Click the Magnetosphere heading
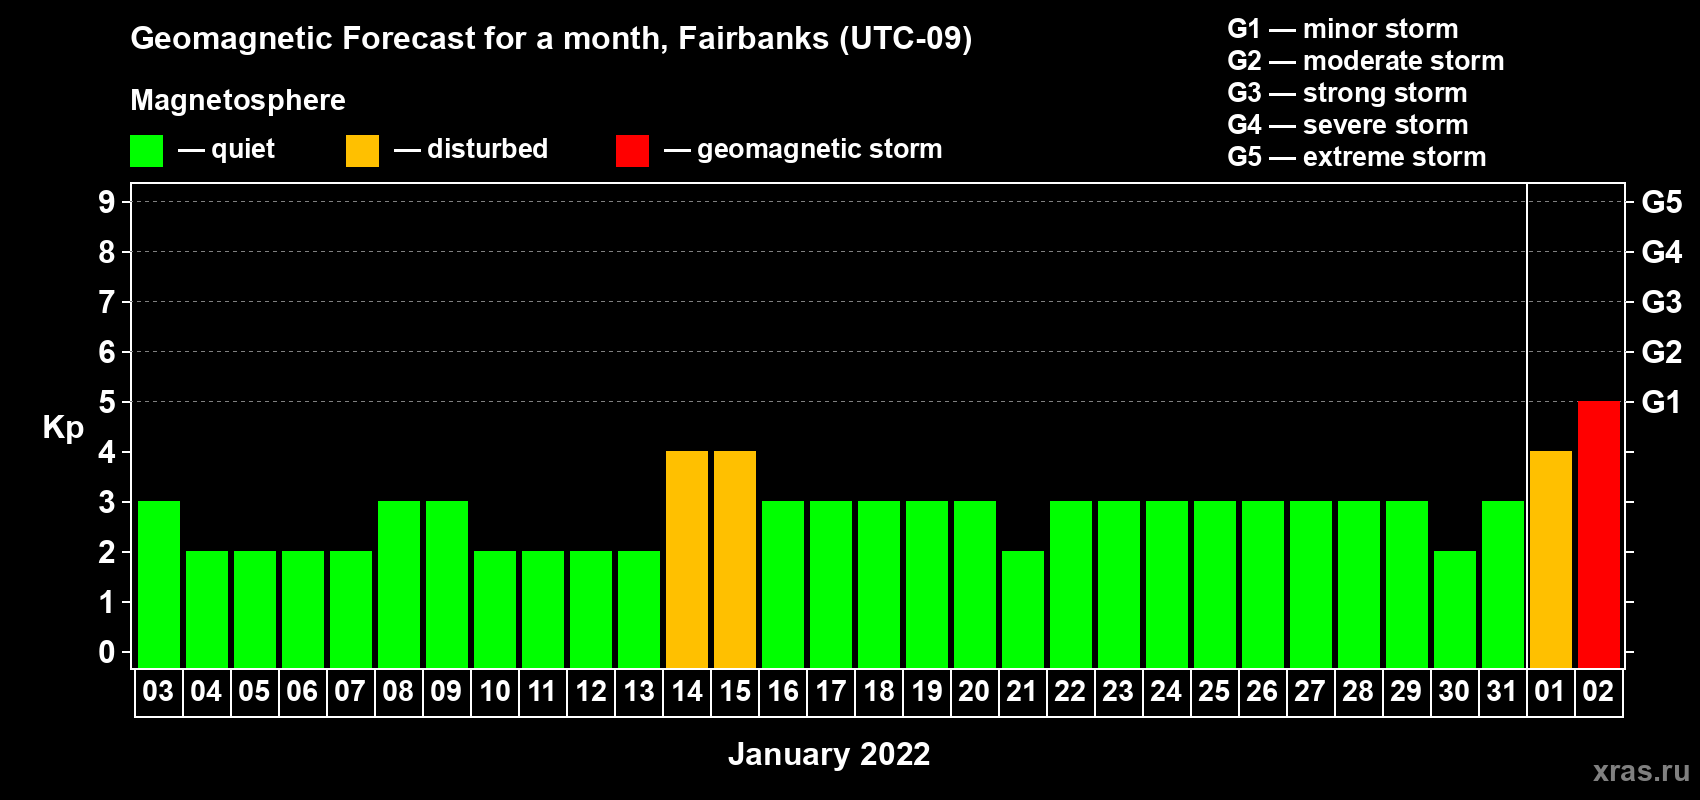Viewport: 1700px width, 800px height. coord(238,101)
